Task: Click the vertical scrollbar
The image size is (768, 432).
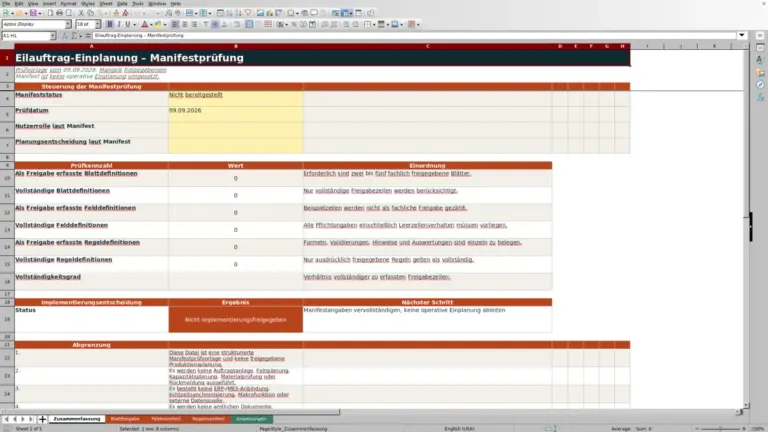Action: pos(746,225)
